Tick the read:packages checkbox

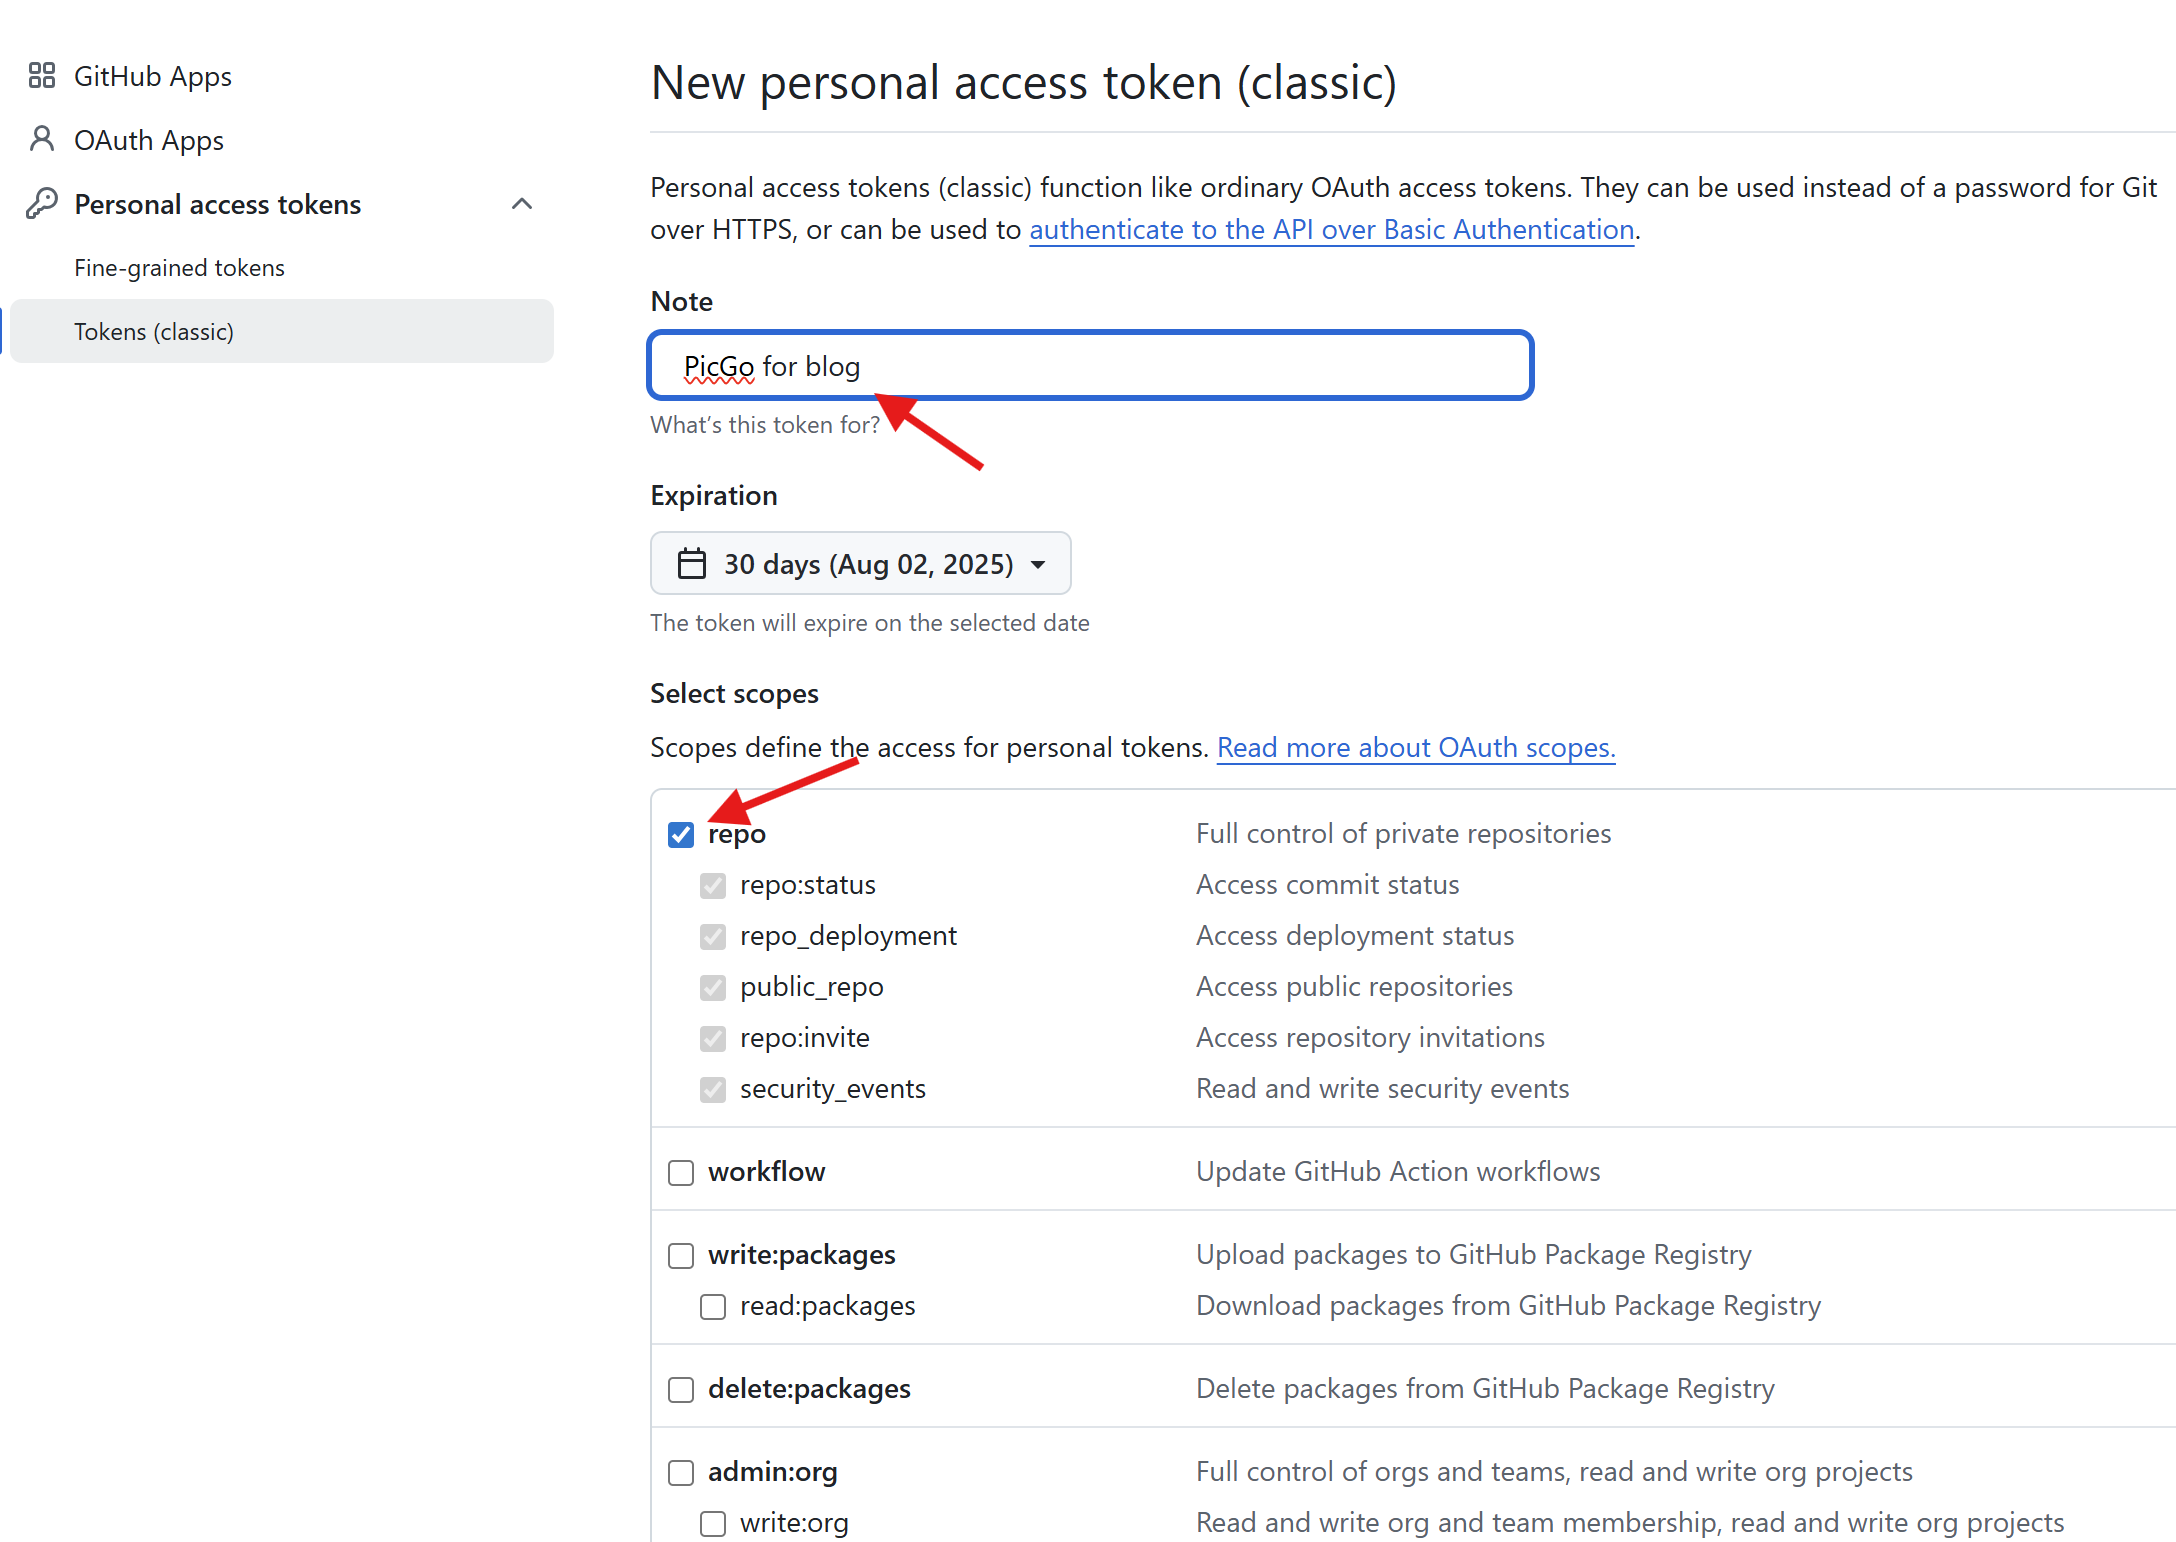pyautogui.click(x=713, y=1306)
